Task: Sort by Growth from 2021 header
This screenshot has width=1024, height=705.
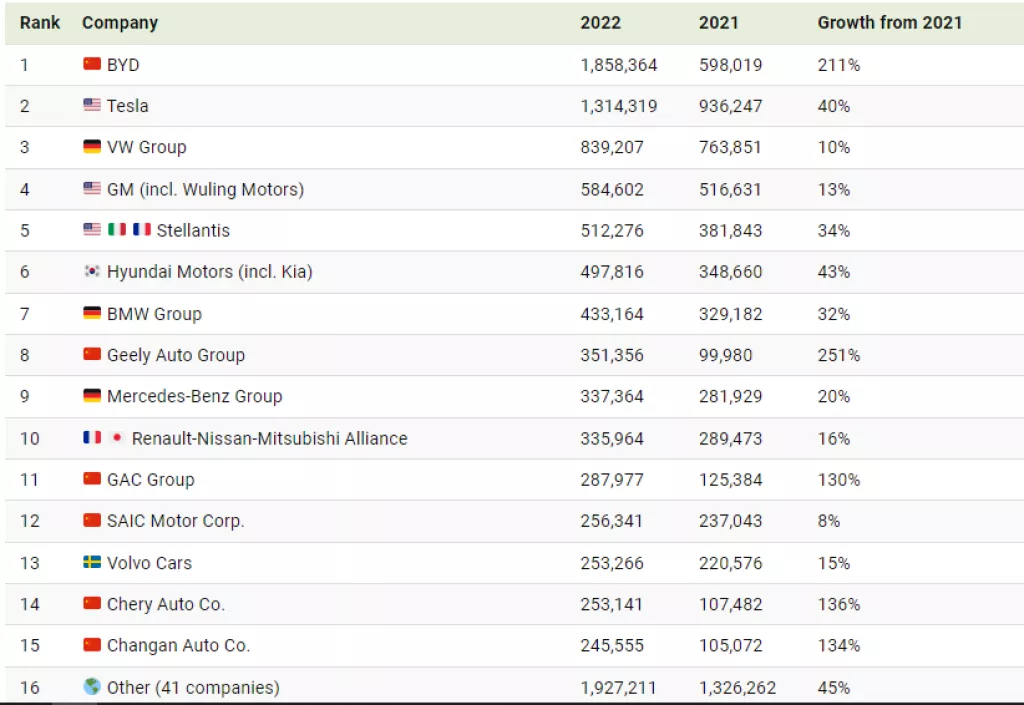Action: click(x=890, y=22)
